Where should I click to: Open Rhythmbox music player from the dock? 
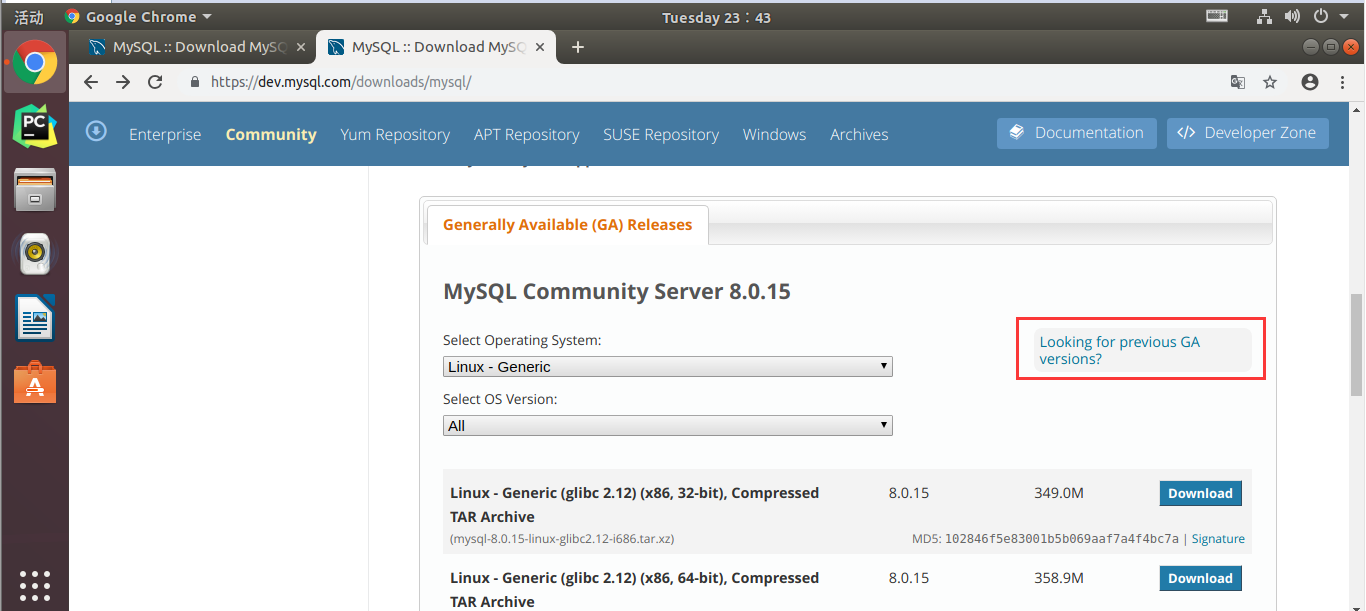point(35,254)
